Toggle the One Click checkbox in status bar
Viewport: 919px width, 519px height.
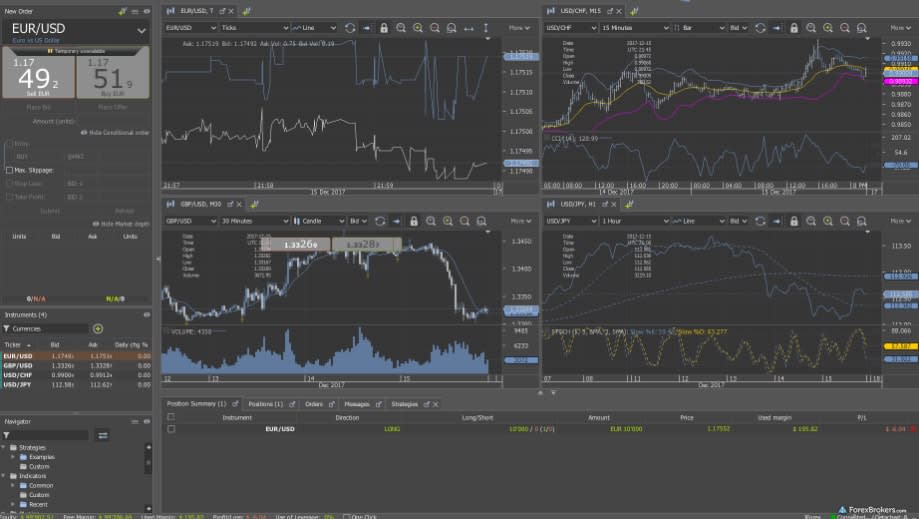[x=345, y=516]
